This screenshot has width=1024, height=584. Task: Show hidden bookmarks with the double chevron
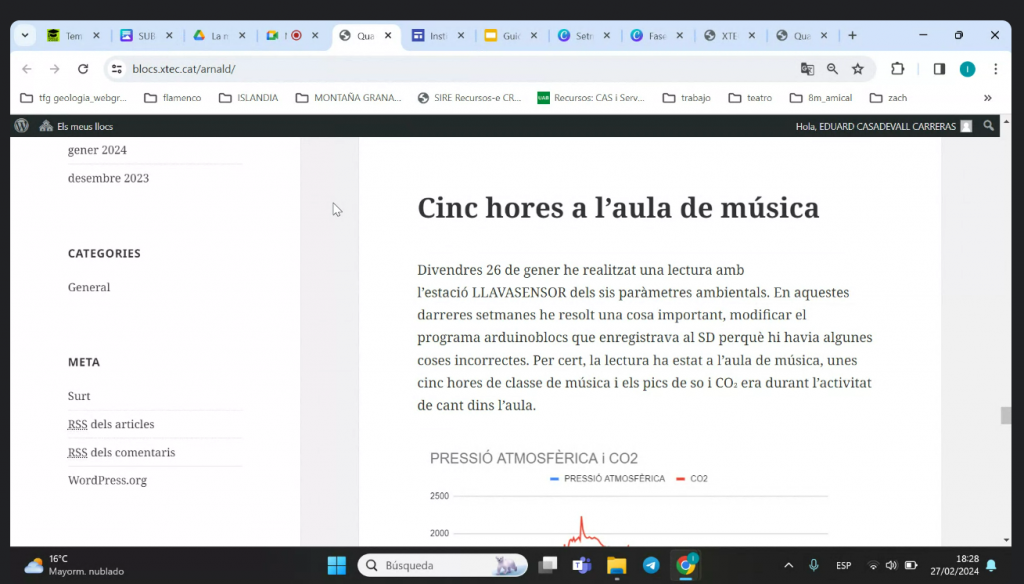[x=988, y=98]
